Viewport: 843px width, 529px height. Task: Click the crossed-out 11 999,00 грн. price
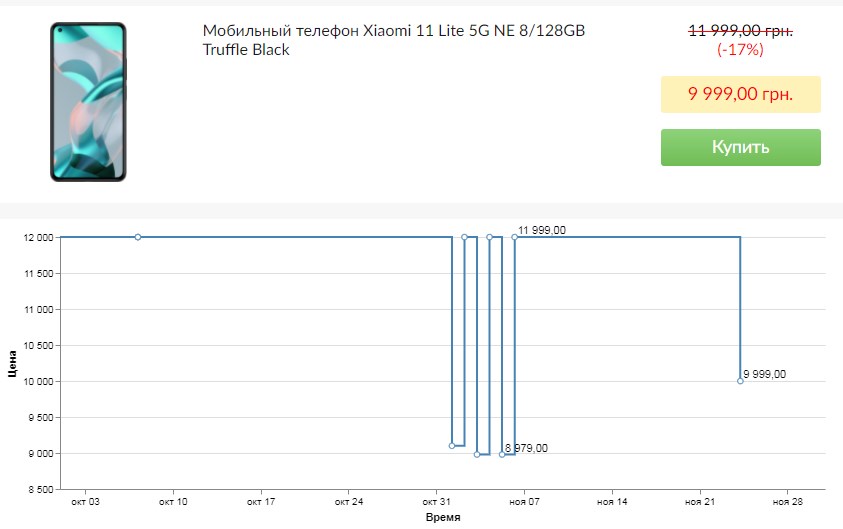740,31
